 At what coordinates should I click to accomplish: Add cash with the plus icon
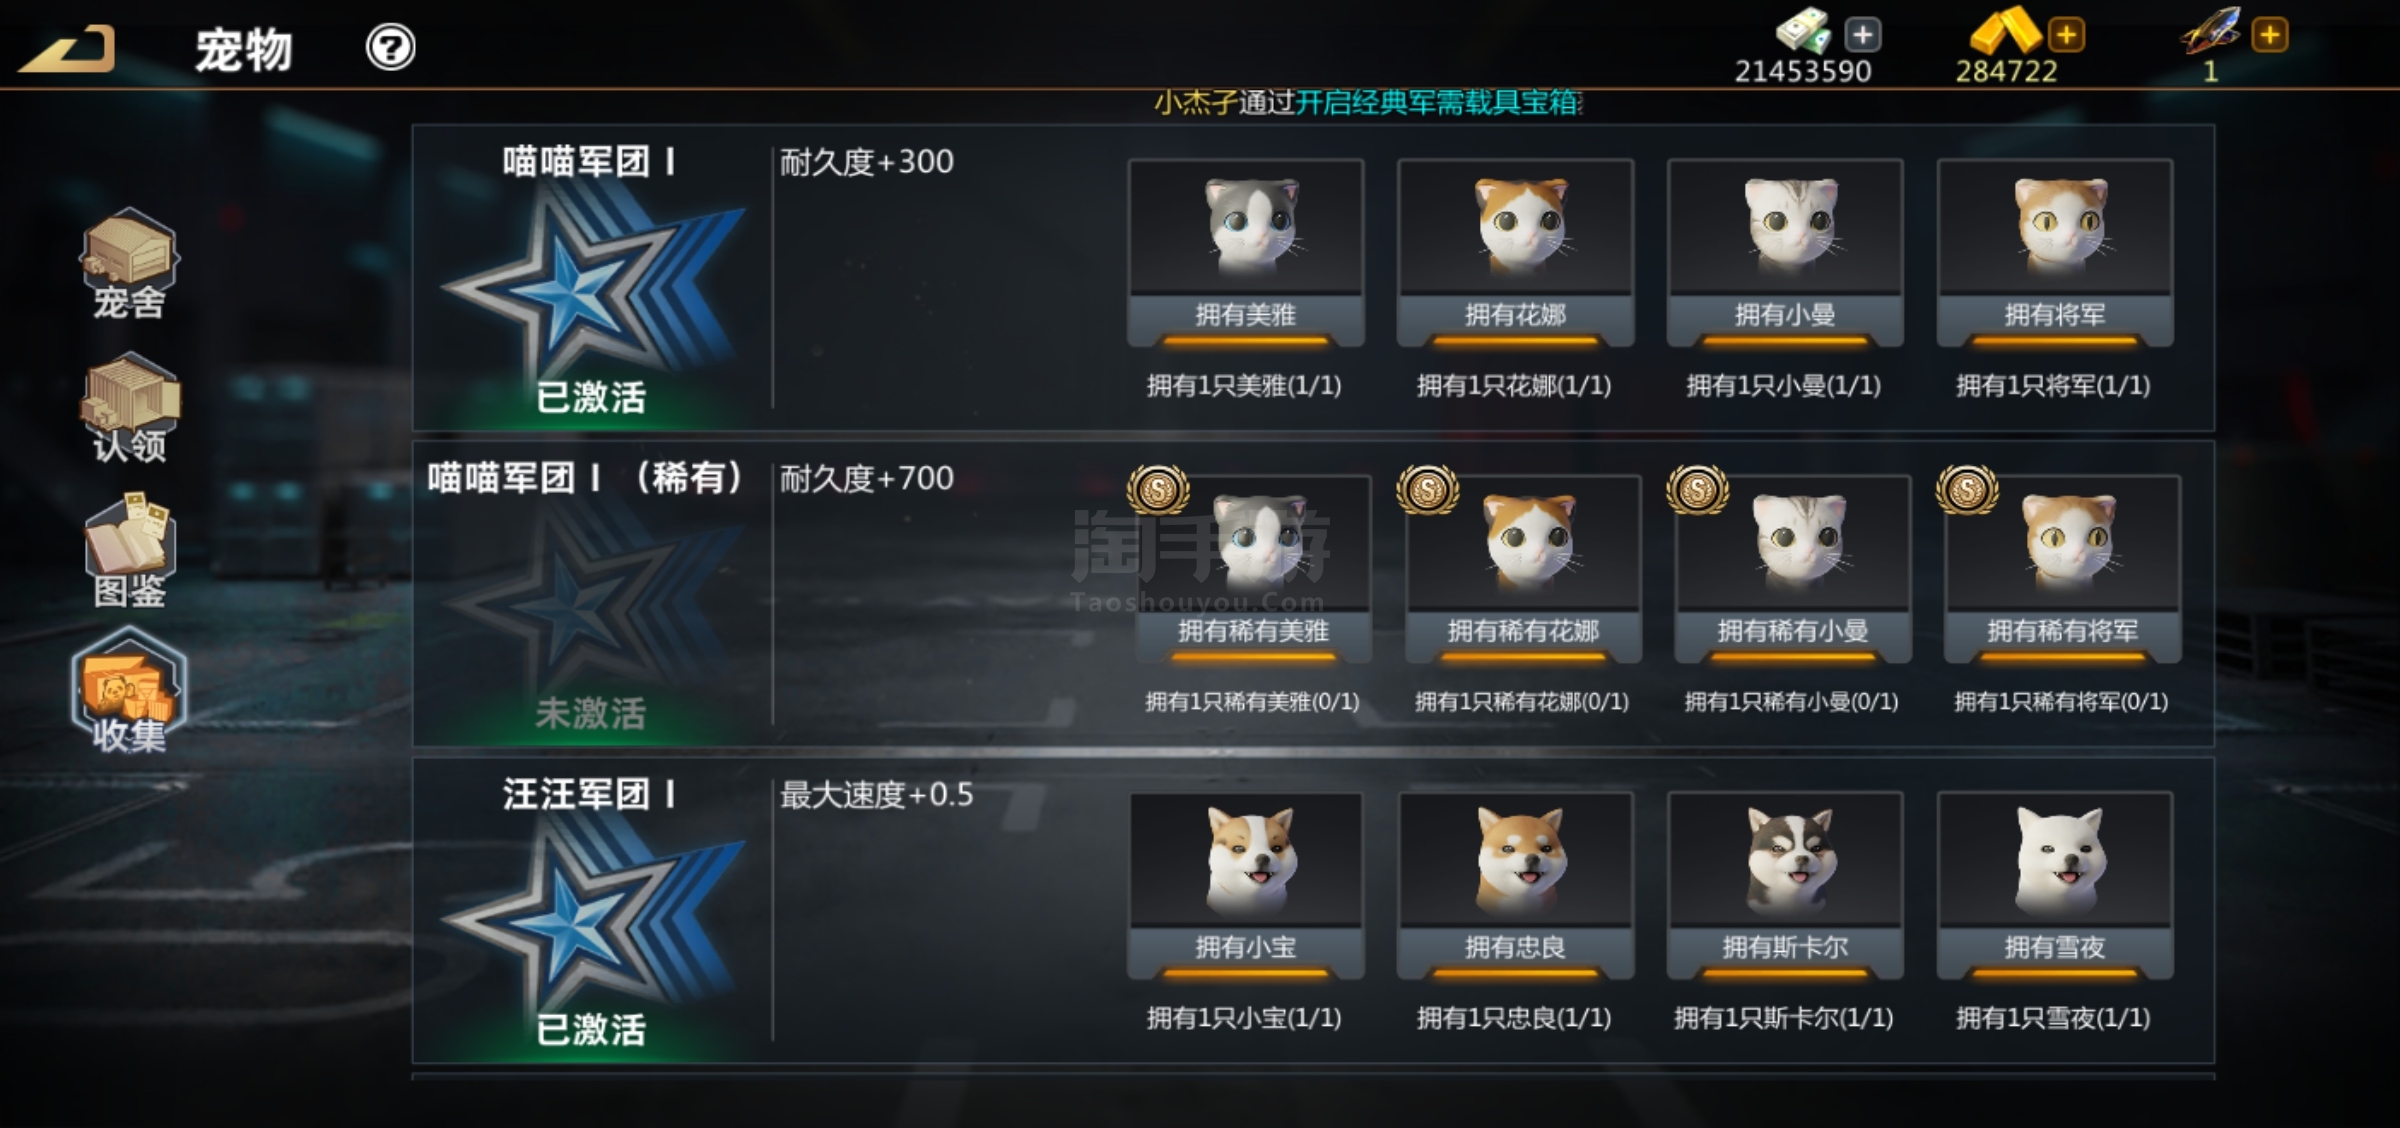click(x=1862, y=35)
